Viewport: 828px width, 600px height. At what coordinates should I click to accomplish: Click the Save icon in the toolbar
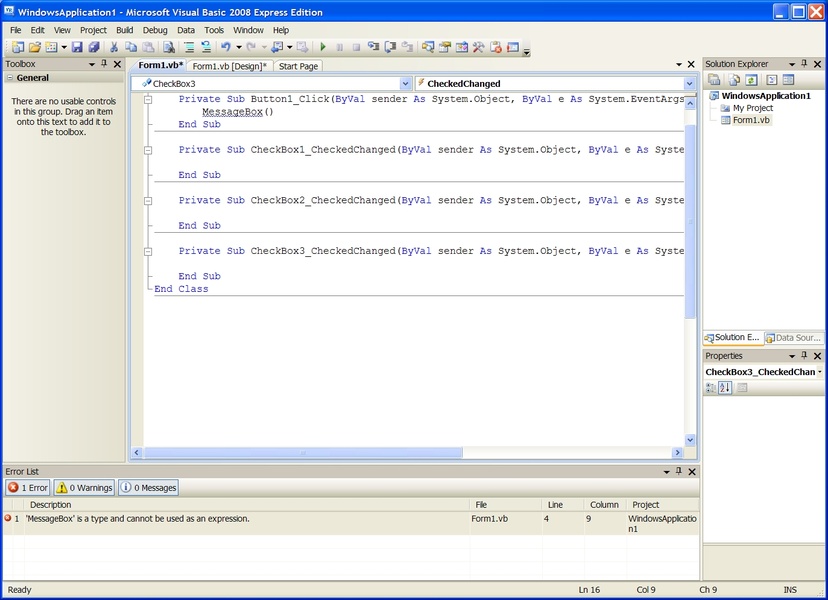(77, 47)
